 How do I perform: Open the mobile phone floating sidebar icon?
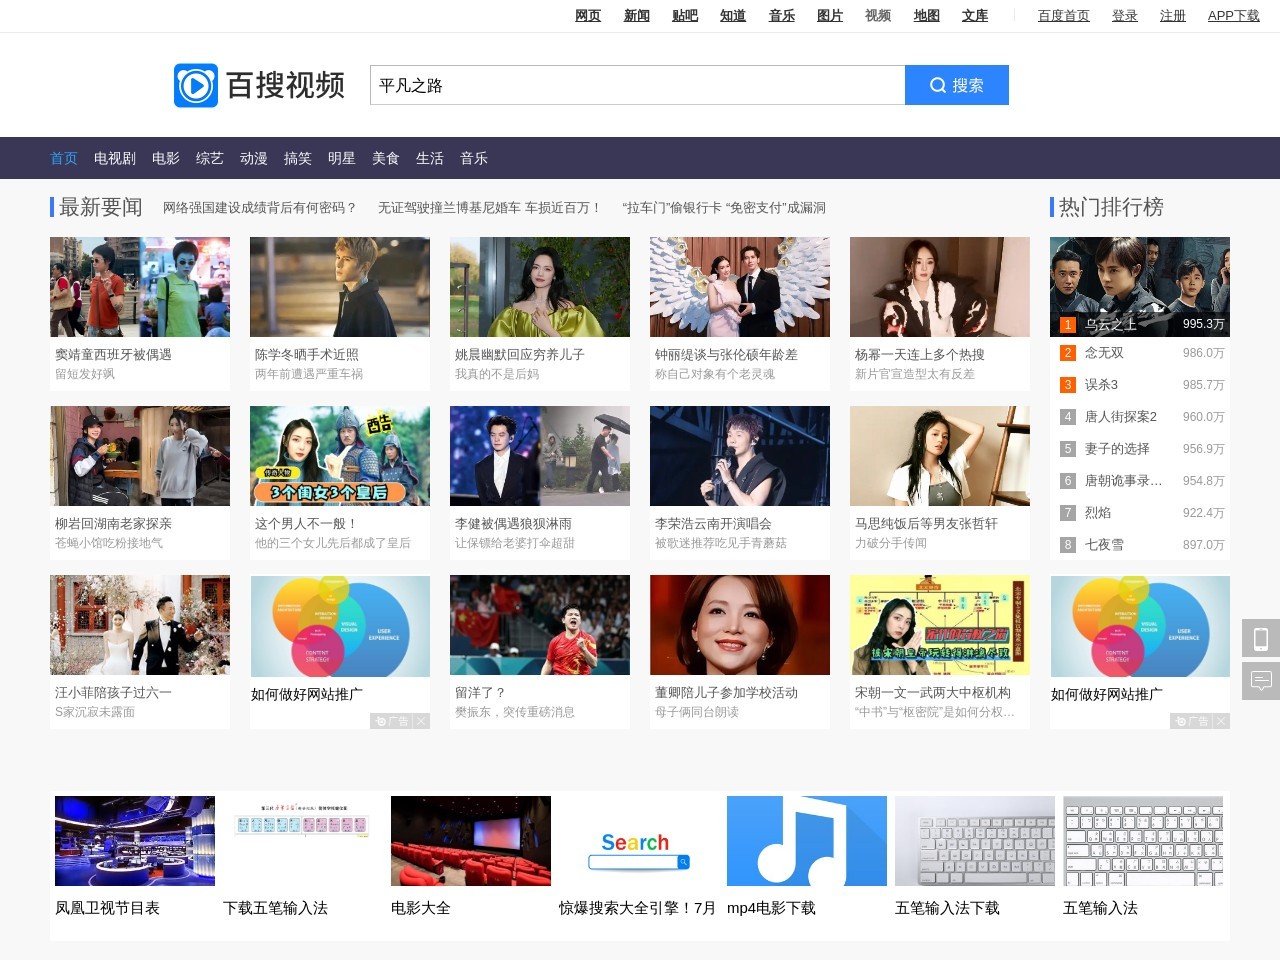(1261, 638)
